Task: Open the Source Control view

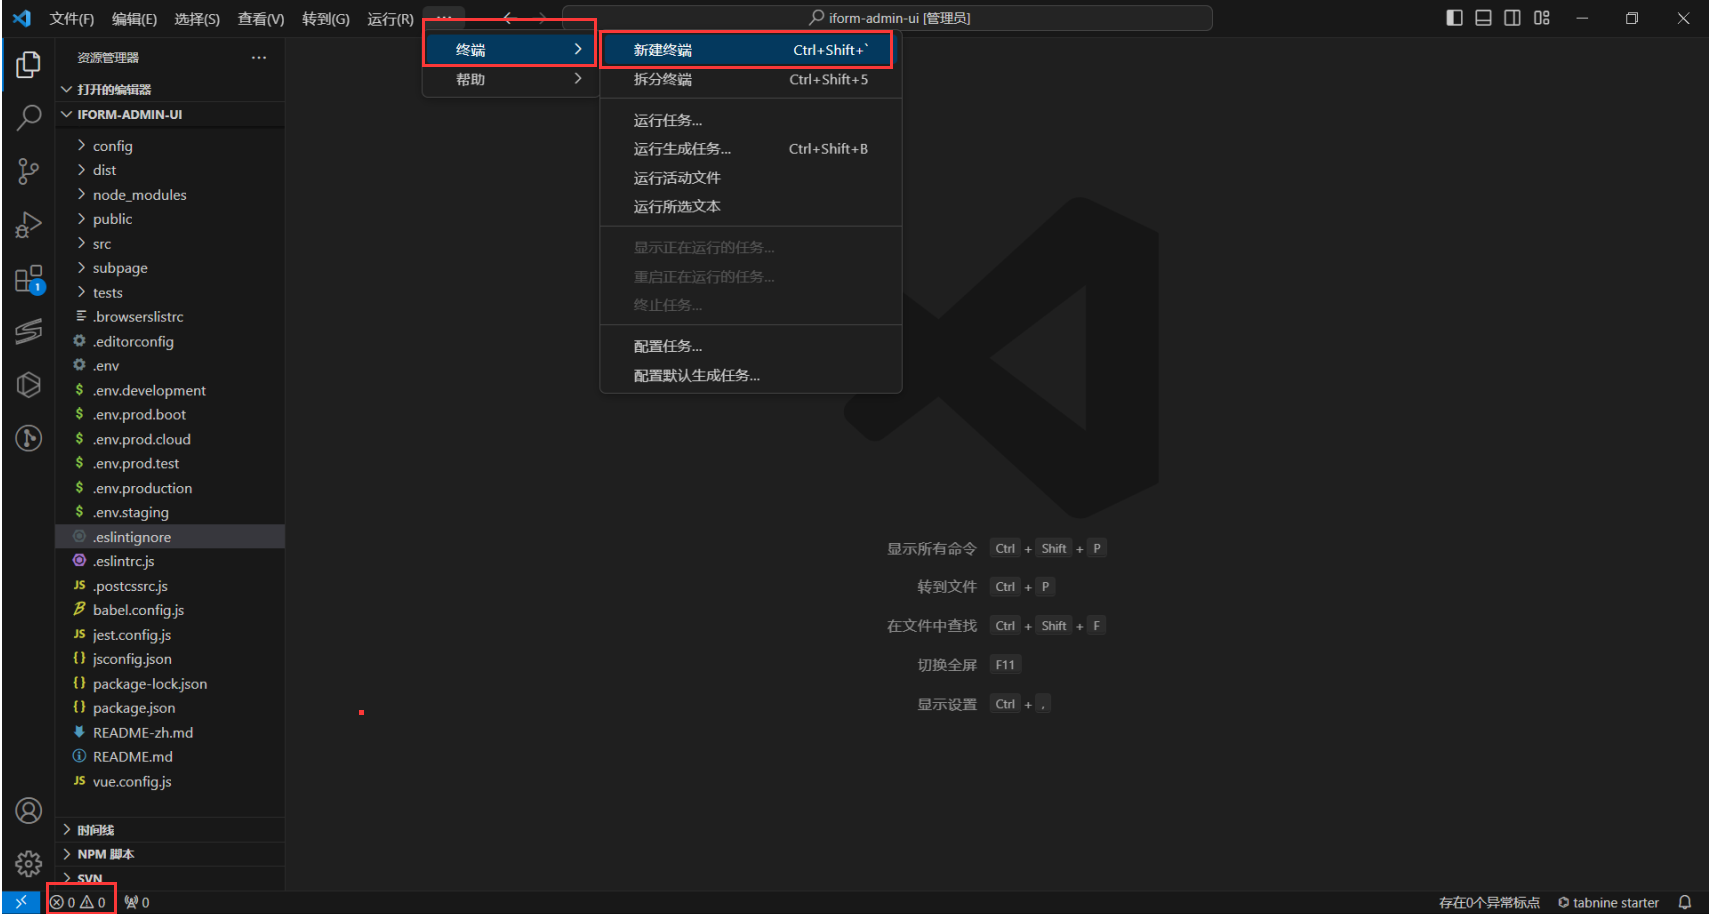Action: (x=29, y=172)
